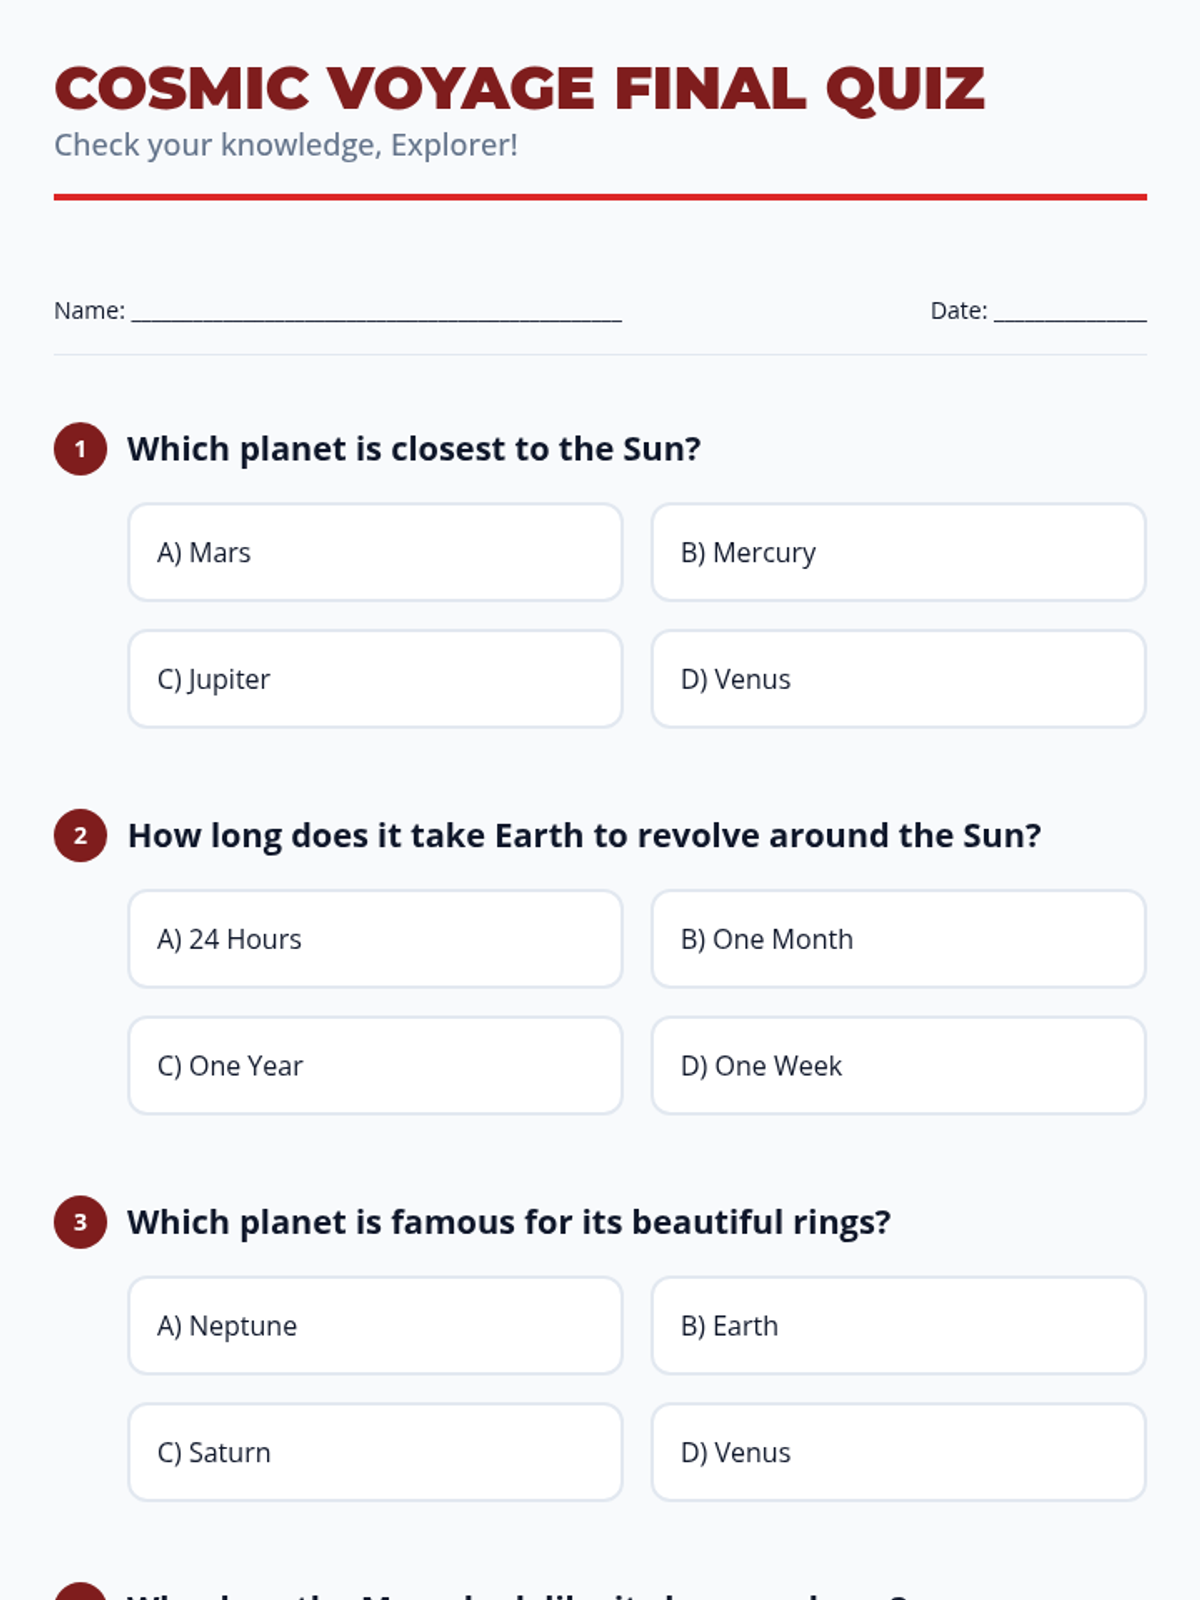Image resolution: width=1200 pixels, height=1600 pixels.
Task: Choose the B) Mercury option
Action: click(x=898, y=552)
